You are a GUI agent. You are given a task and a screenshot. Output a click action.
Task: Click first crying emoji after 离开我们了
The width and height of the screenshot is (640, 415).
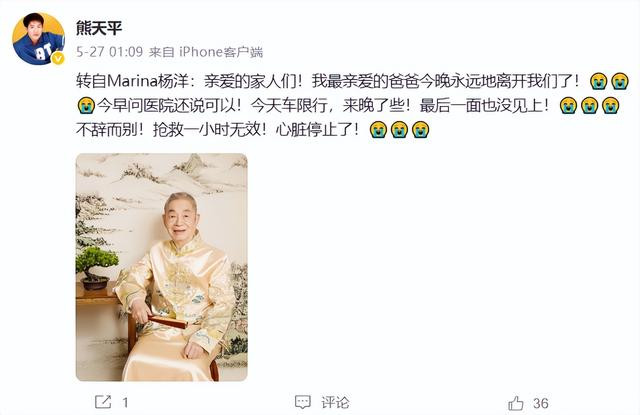coord(598,81)
